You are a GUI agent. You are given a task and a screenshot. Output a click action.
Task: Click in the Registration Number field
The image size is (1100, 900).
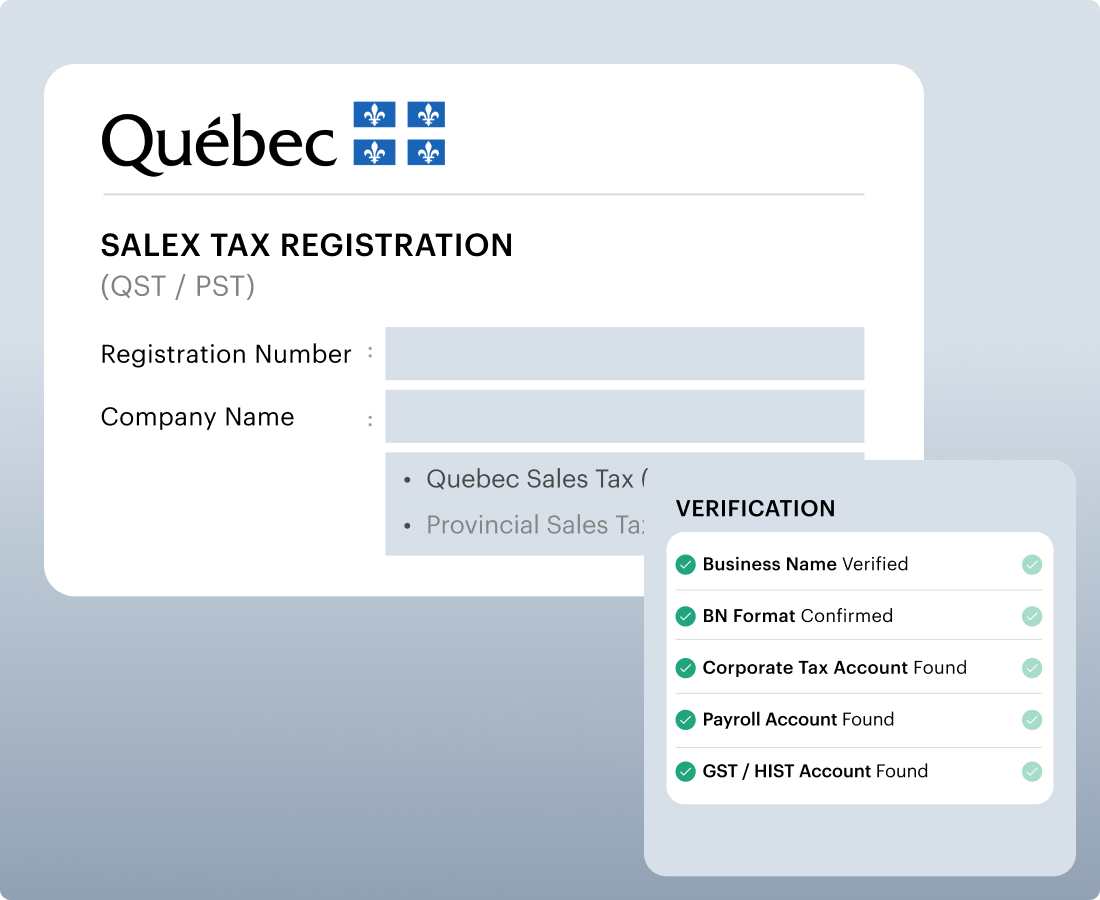point(624,354)
